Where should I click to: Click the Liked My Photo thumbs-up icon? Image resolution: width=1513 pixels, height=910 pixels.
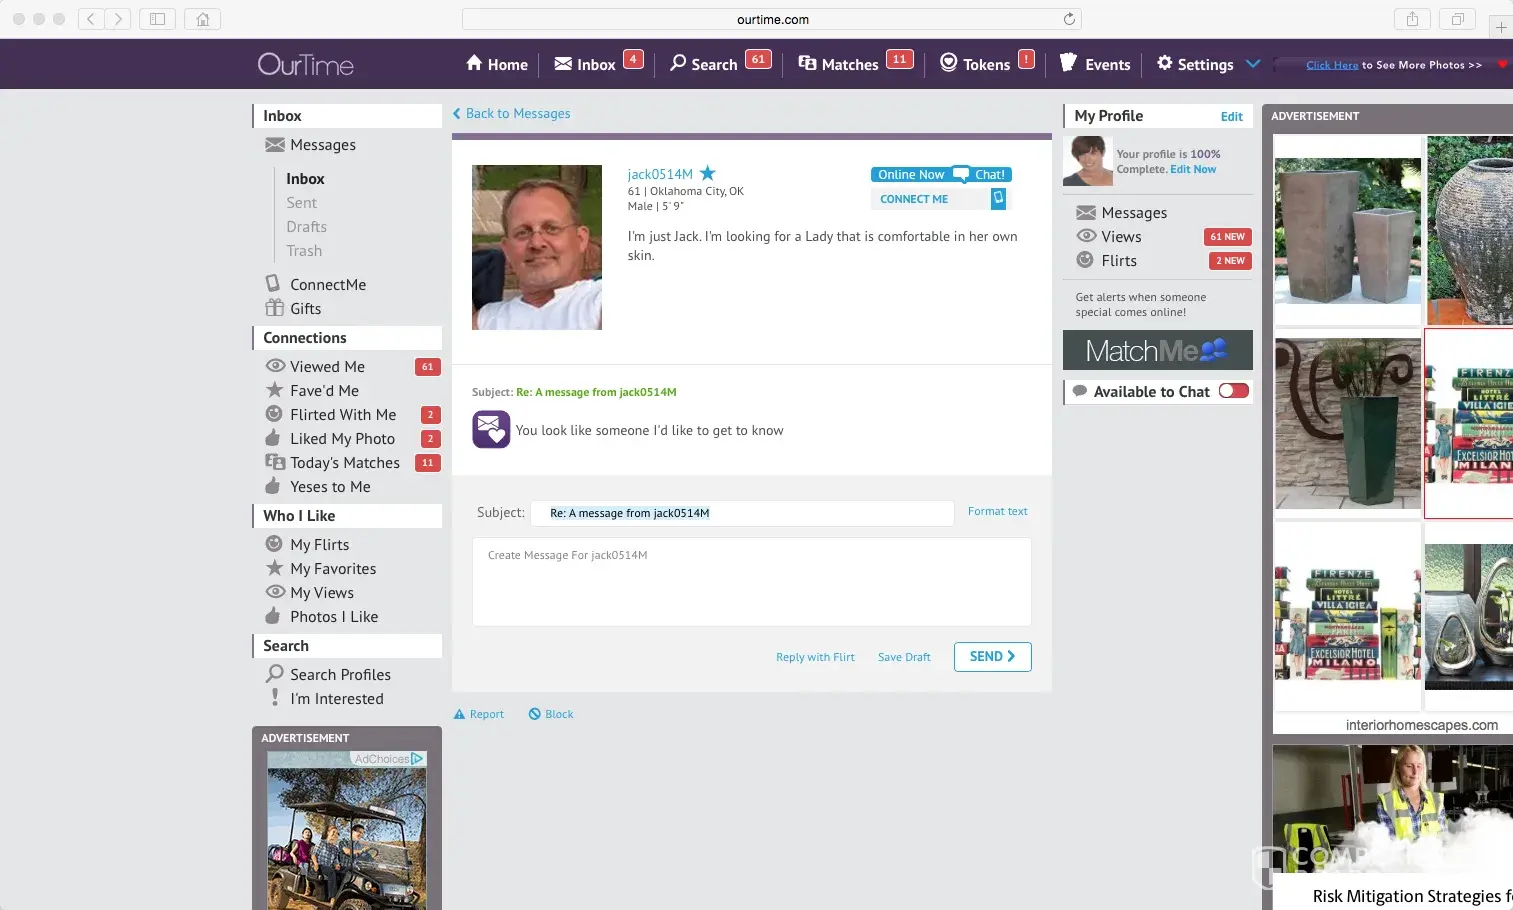tap(273, 438)
